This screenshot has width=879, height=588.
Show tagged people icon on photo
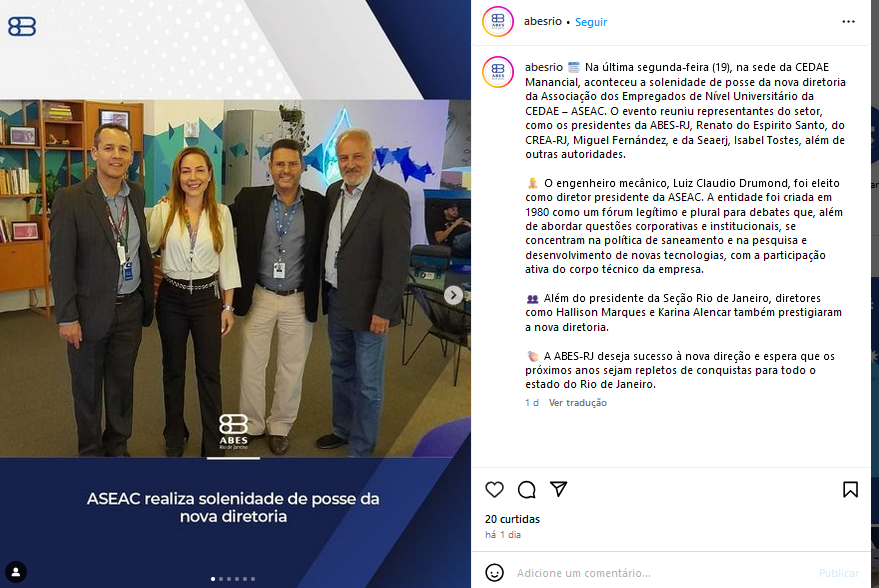click(x=16, y=572)
